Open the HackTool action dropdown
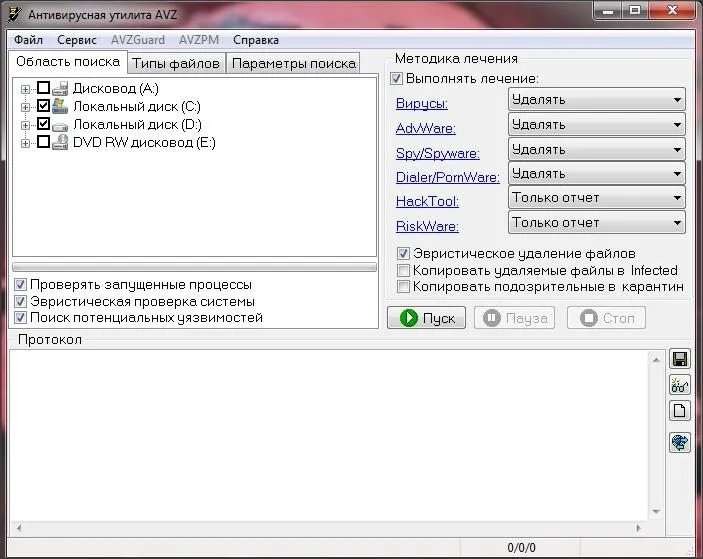 point(596,198)
